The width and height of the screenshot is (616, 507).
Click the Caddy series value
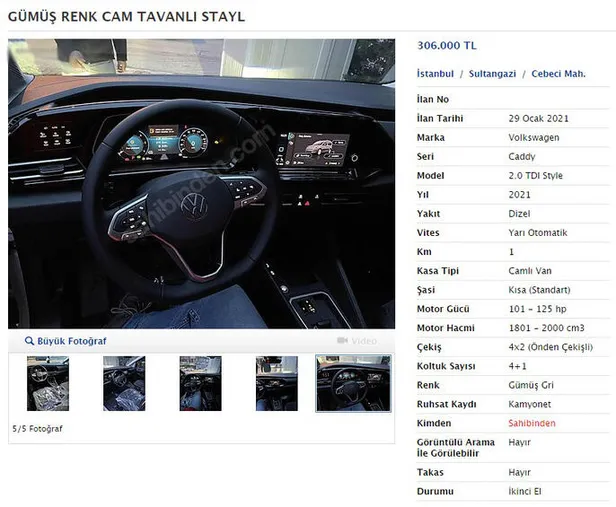tap(522, 157)
